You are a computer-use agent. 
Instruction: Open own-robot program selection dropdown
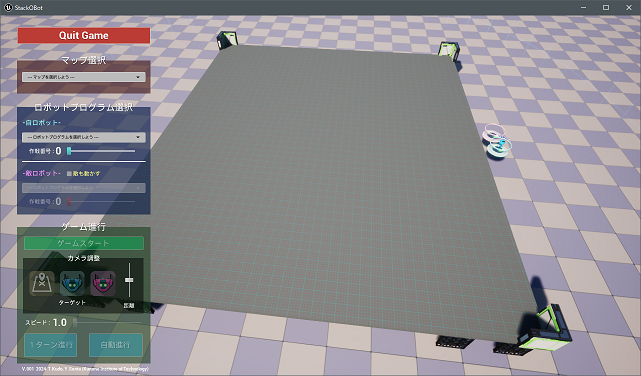(x=84, y=137)
